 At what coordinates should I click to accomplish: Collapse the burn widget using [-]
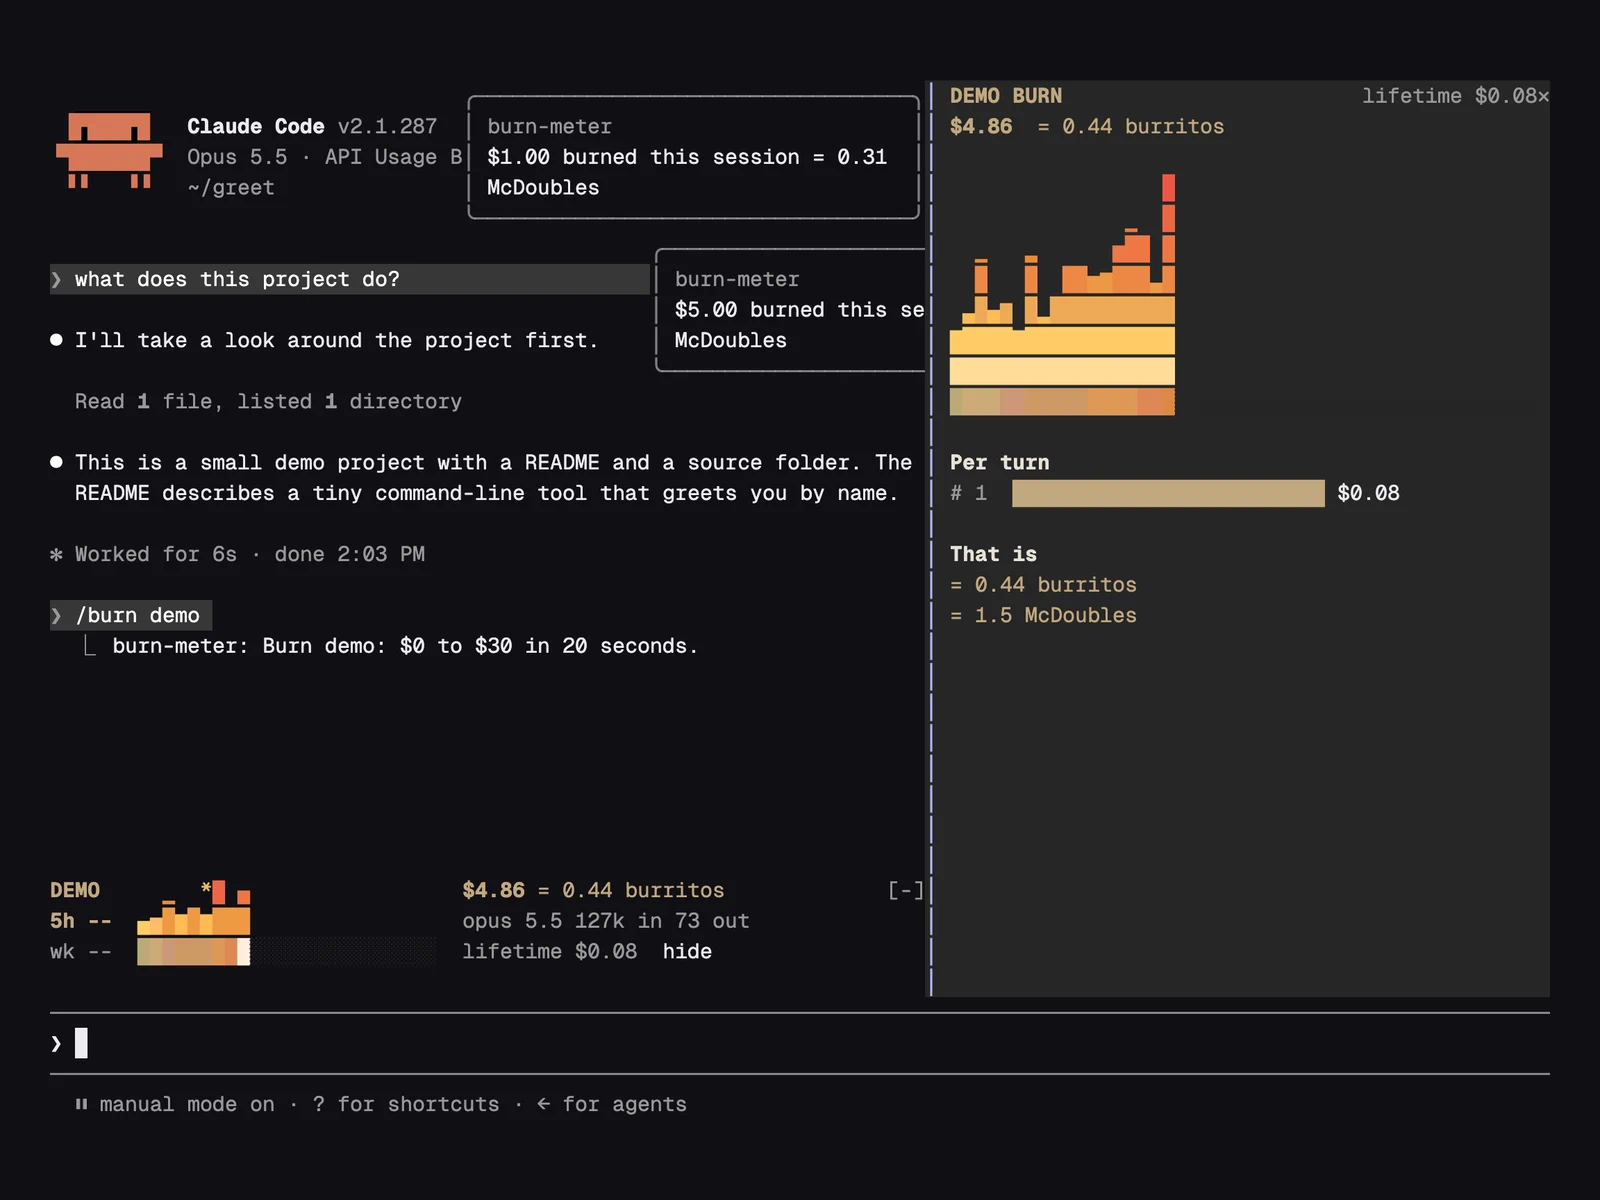pos(906,890)
